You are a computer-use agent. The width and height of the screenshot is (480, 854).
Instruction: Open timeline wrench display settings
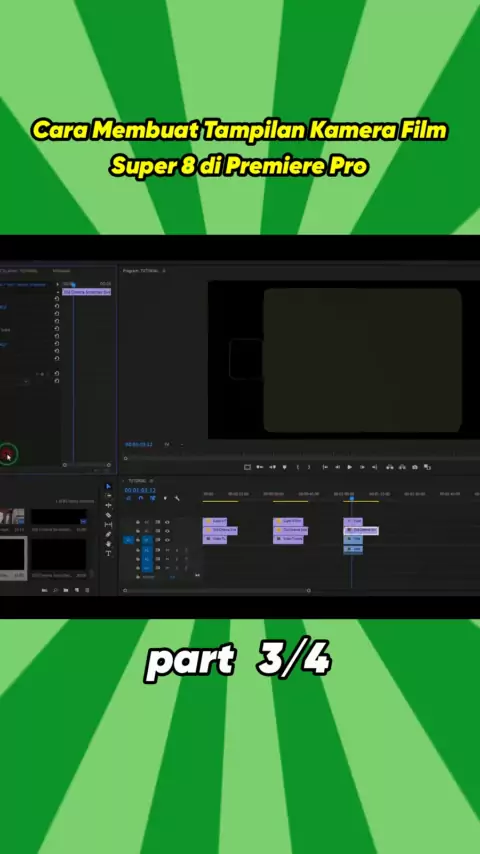tap(177, 498)
